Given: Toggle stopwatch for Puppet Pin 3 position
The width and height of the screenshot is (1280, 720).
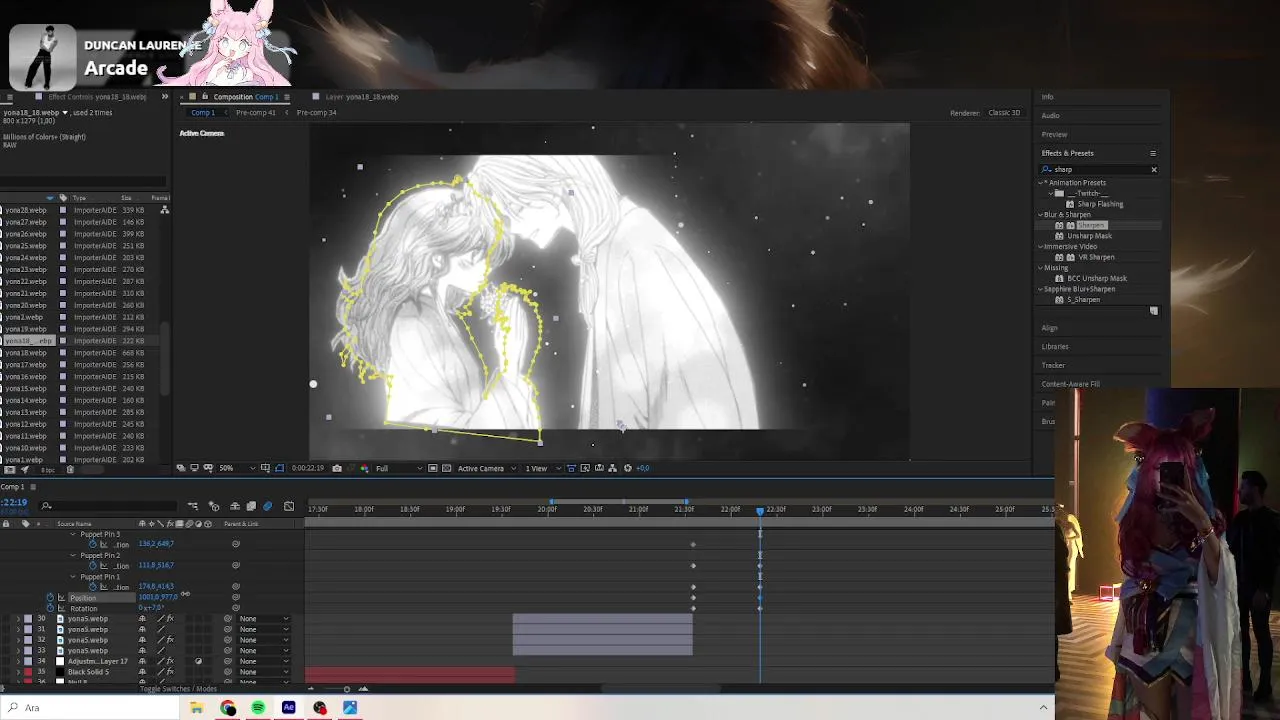Looking at the screenshot, I should point(93,544).
